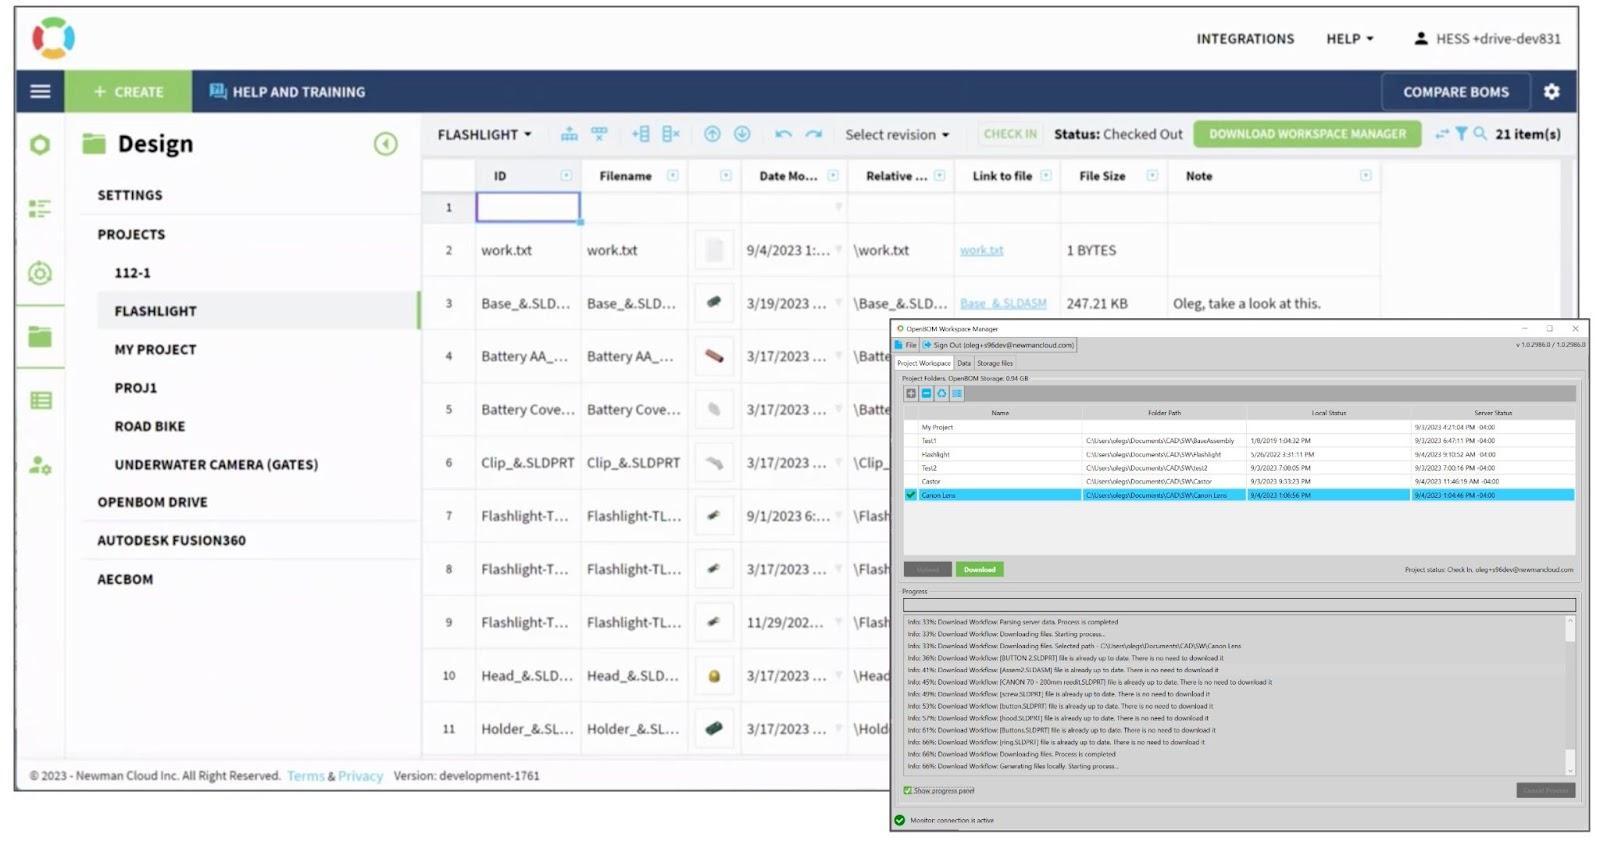
Task: Open the Date Modified column dropdown arrow
Action: 832,176
